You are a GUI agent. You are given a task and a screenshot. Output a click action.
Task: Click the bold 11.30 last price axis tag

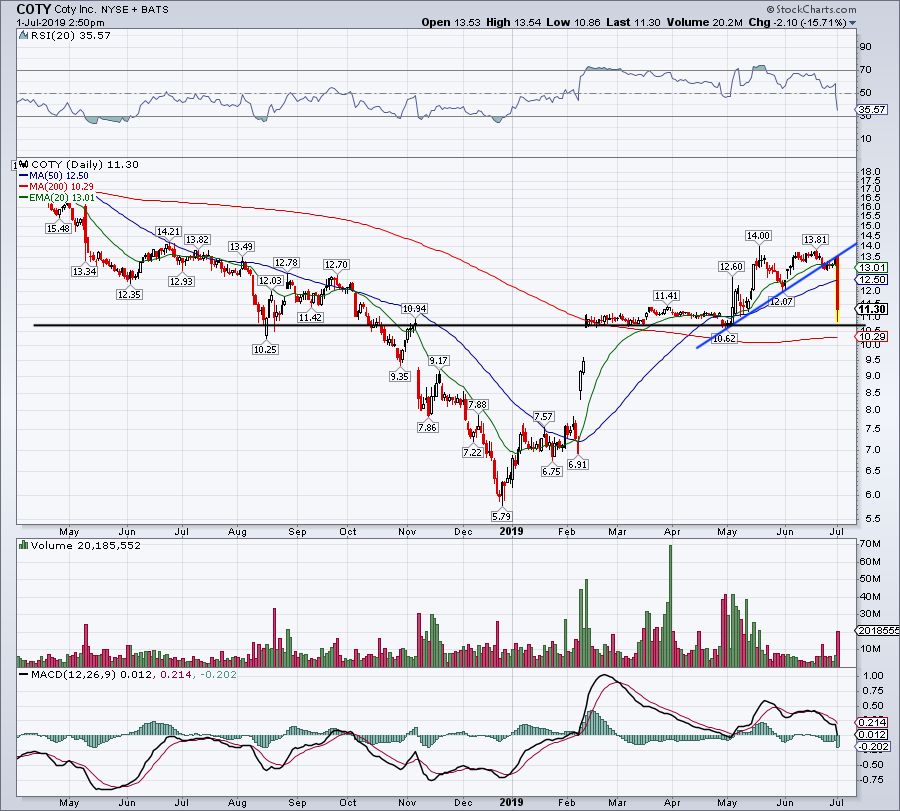point(871,309)
